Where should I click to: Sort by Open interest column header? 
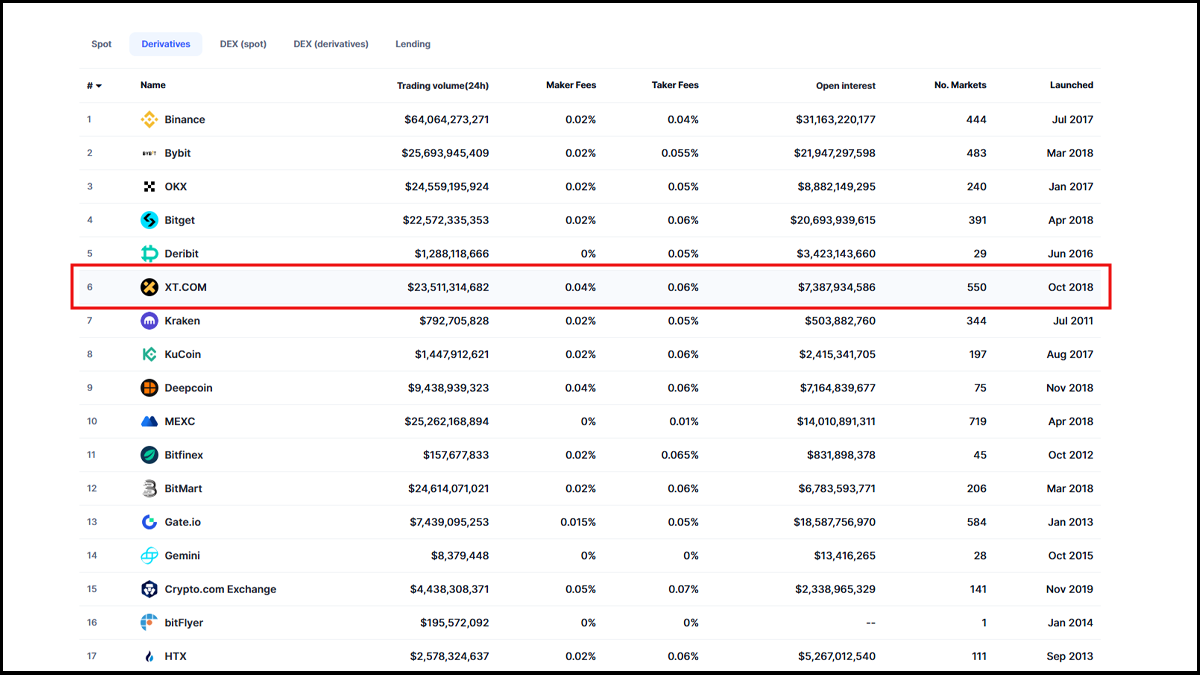click(x=846, y=86)
